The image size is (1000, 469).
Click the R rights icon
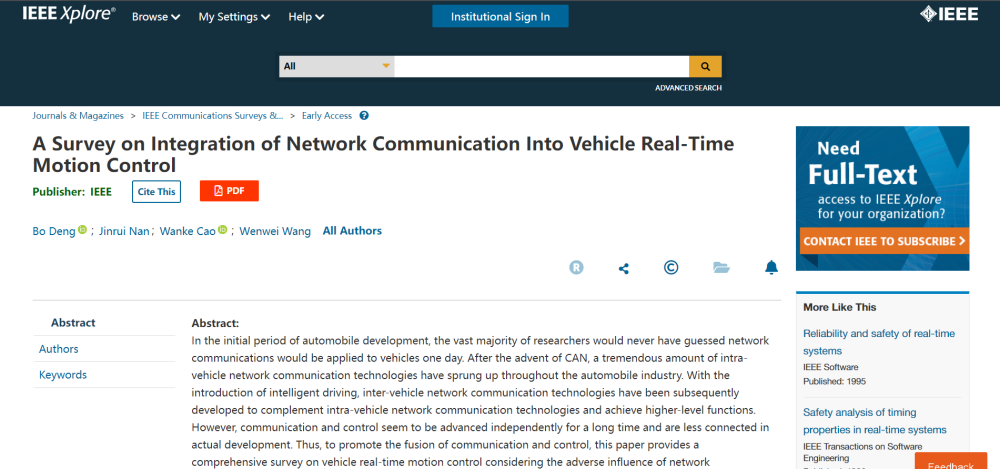click(x=576, y=267)
